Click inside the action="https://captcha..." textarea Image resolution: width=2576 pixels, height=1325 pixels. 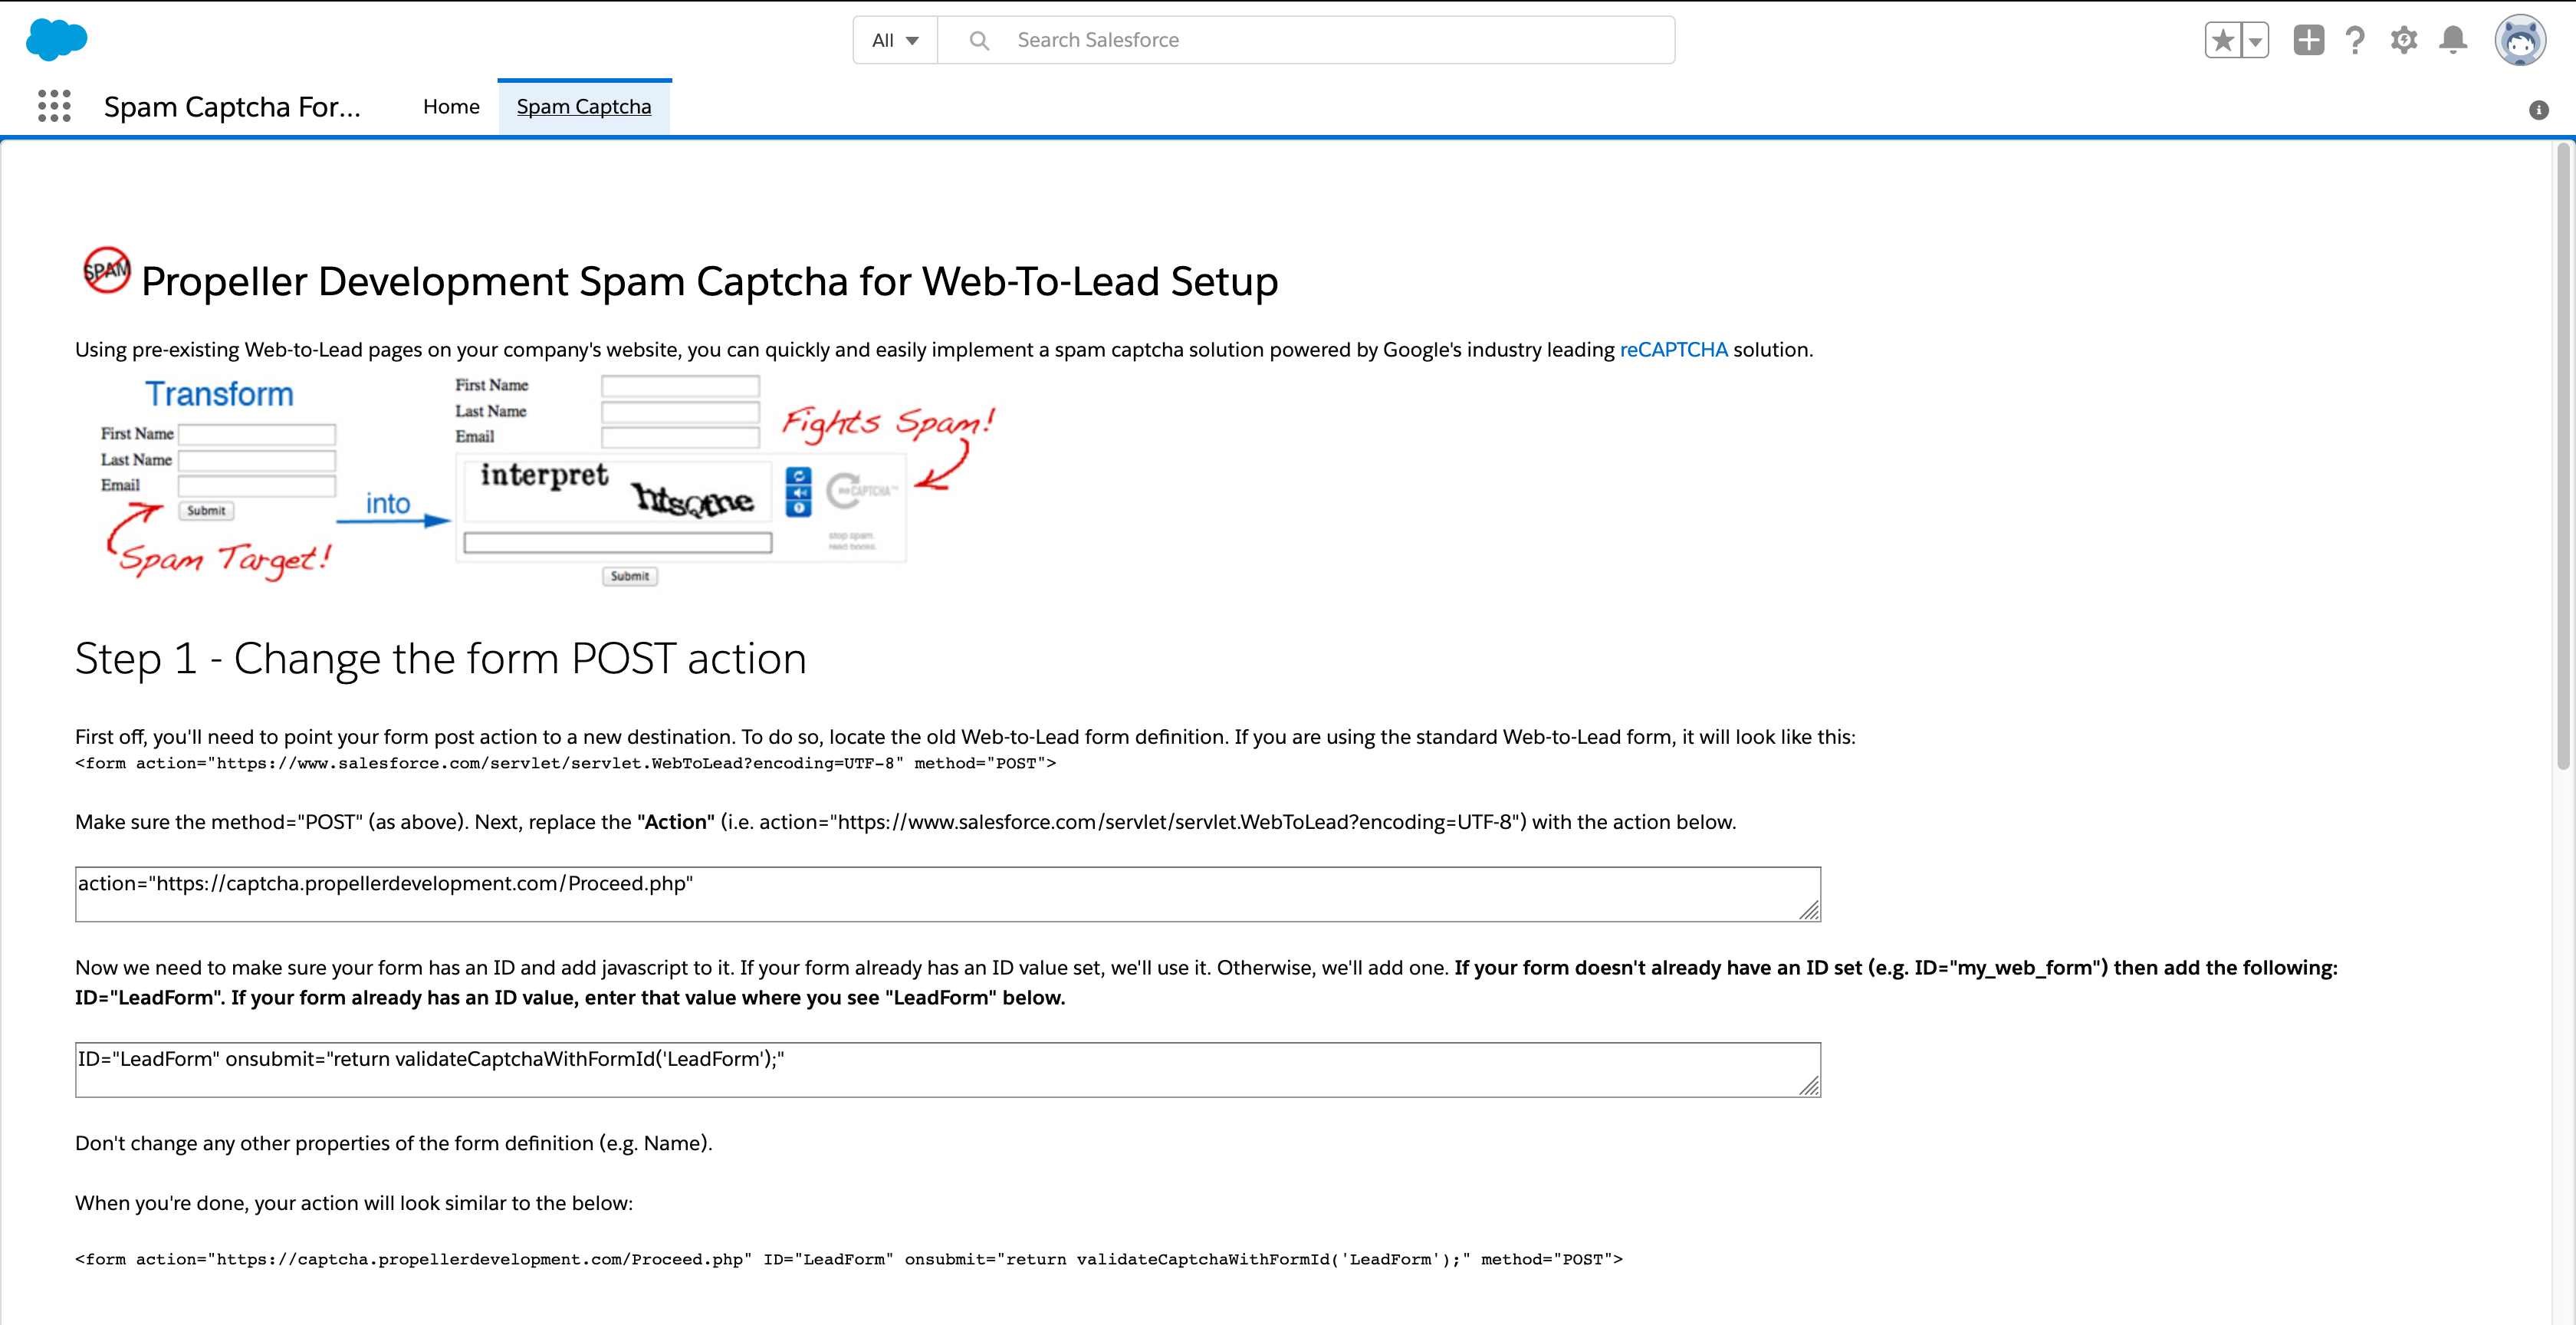947,894
